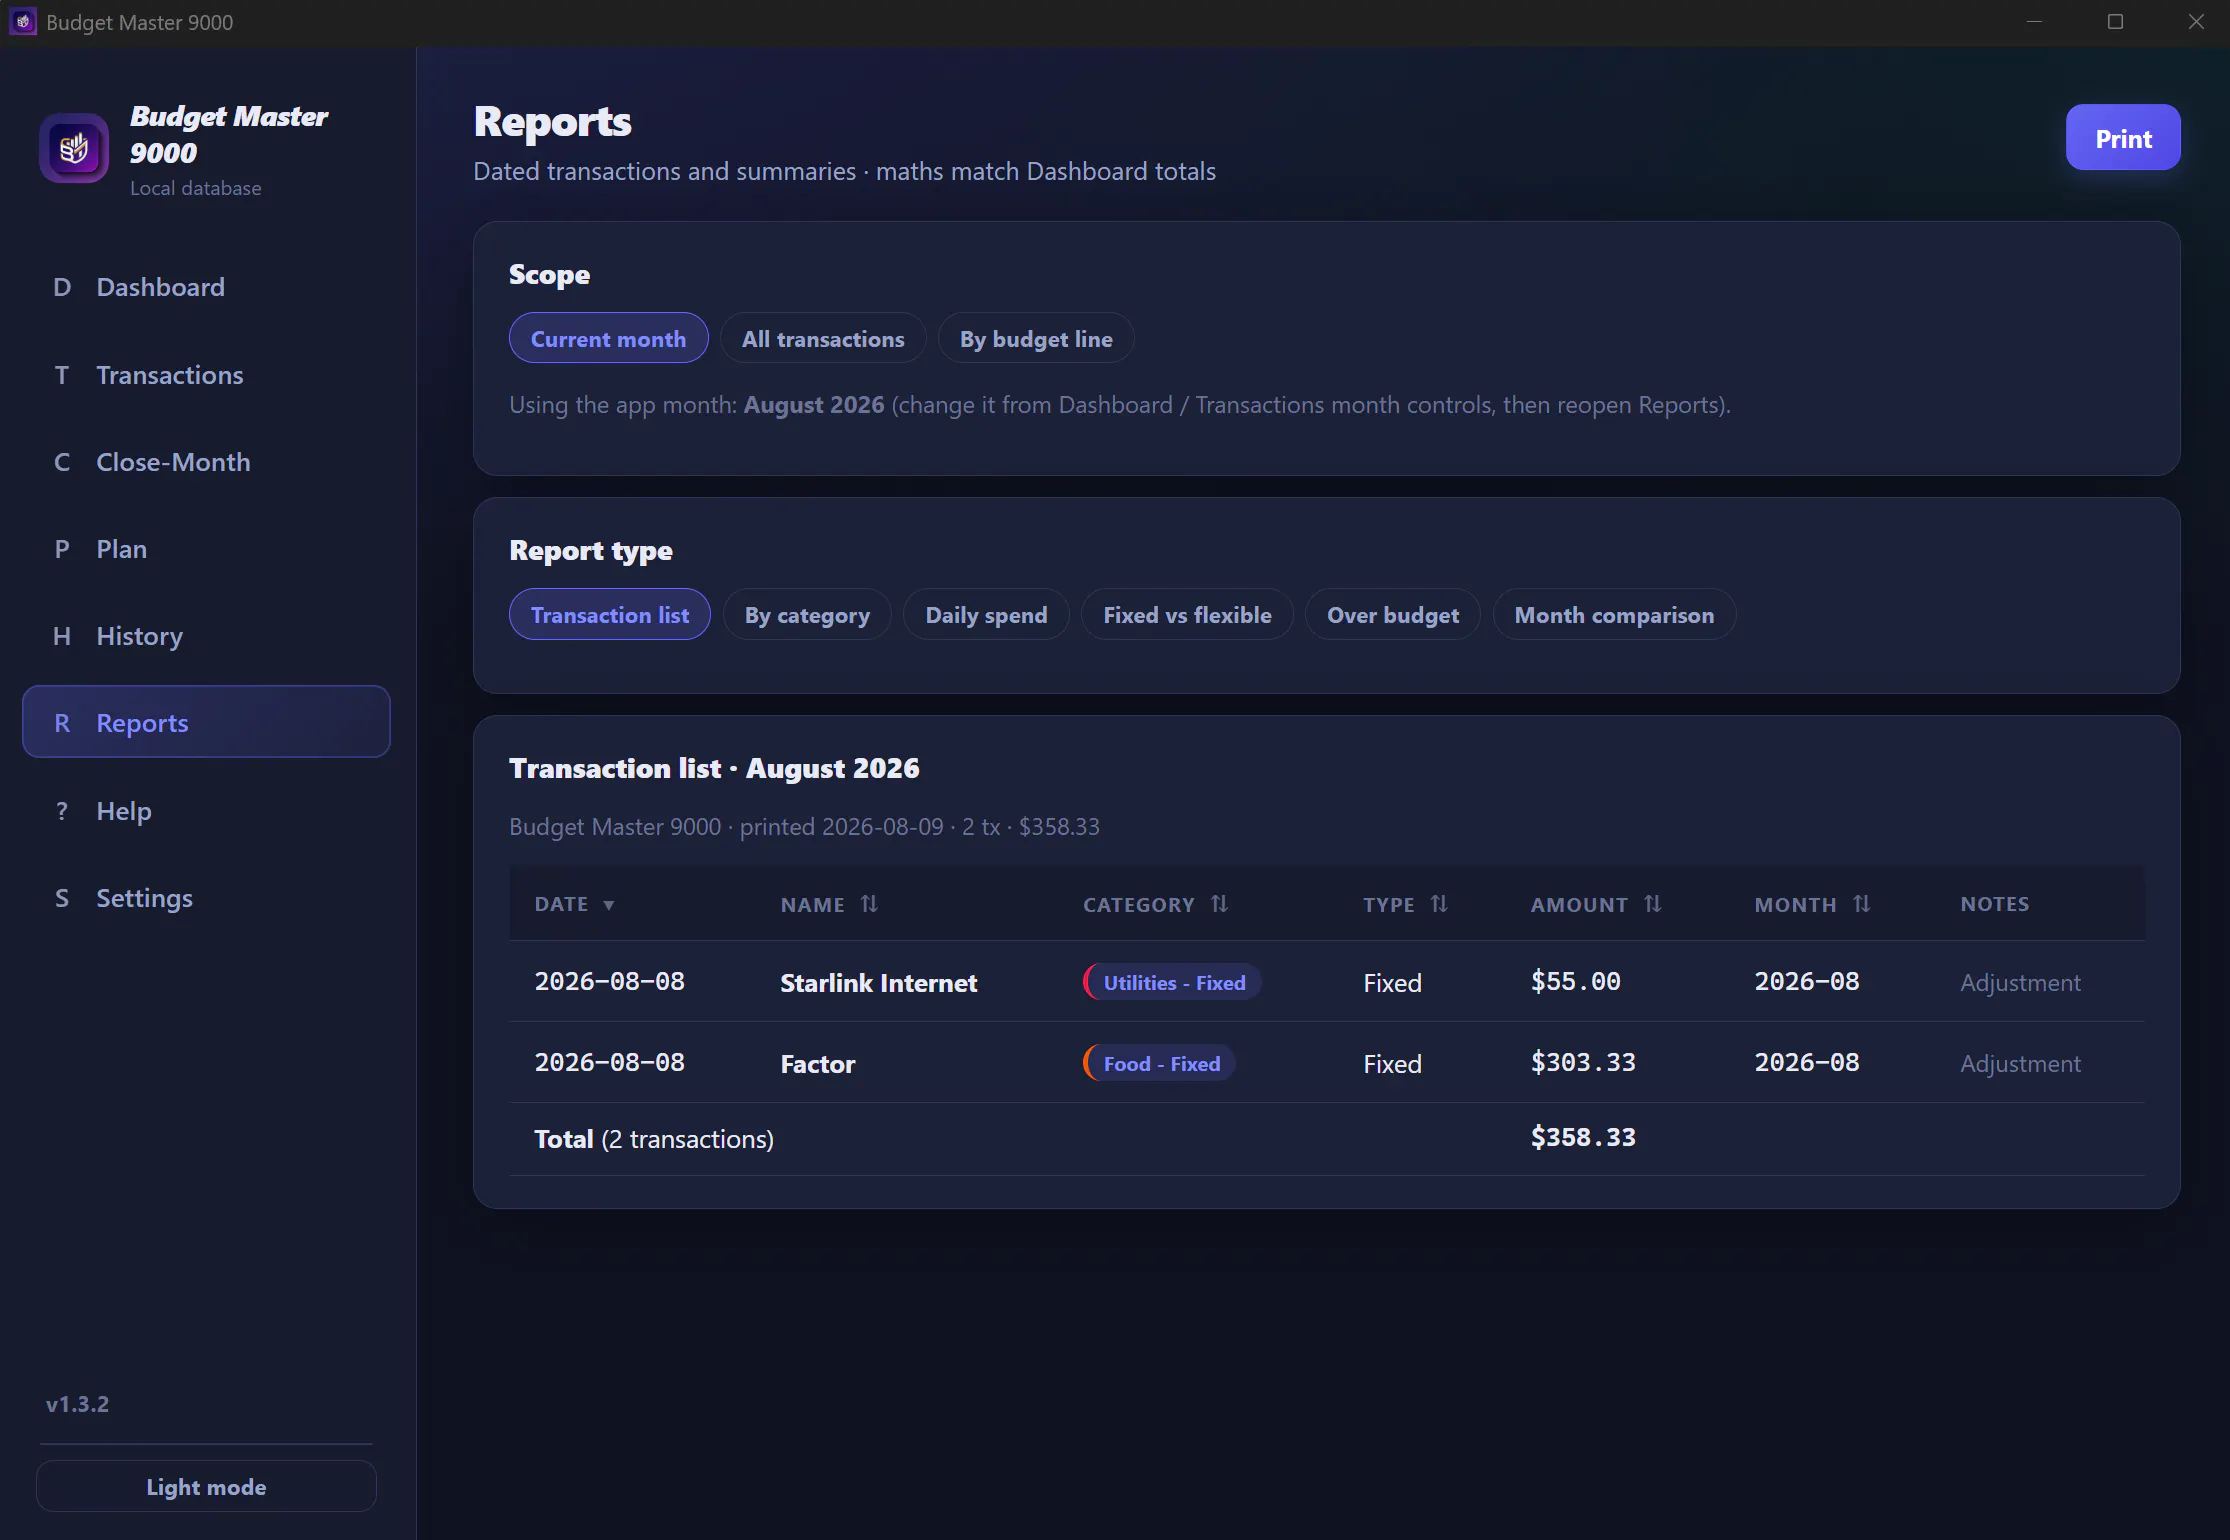The width and height of the screenshot is (2230, 1540).
Task: Choose the Over budget report type
Action: point(1392,615)
